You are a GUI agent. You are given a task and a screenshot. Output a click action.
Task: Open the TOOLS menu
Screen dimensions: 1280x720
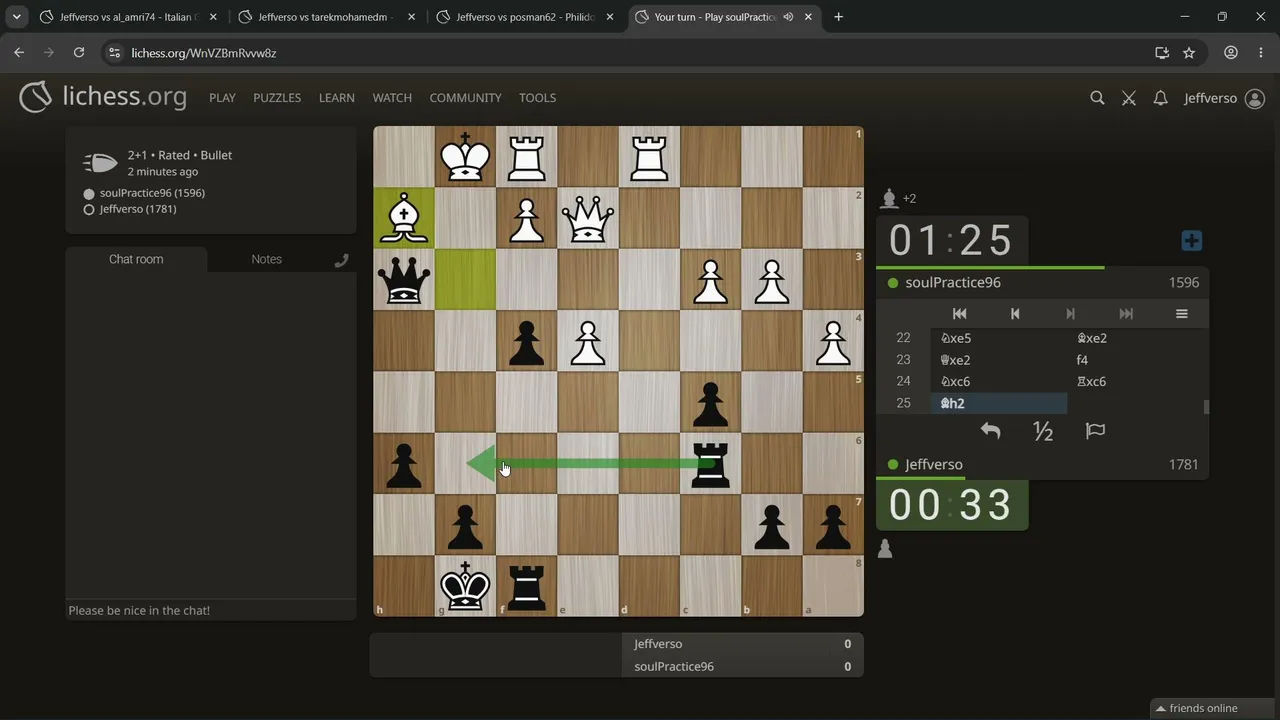tap(537, 98)
